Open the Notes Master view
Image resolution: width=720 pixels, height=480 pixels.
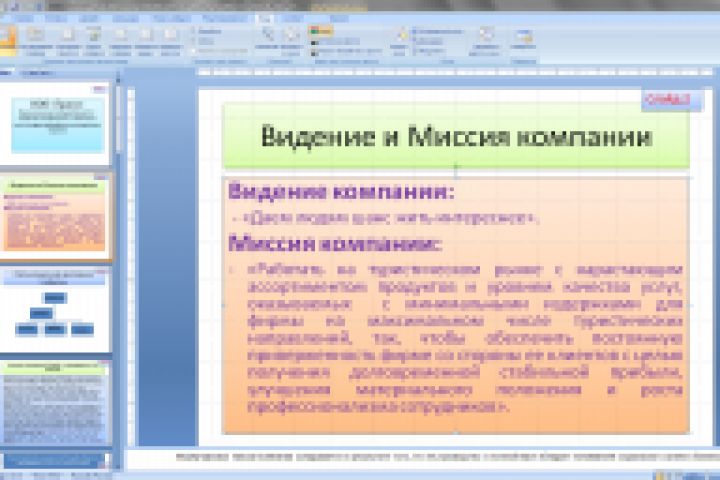[170, 40]
